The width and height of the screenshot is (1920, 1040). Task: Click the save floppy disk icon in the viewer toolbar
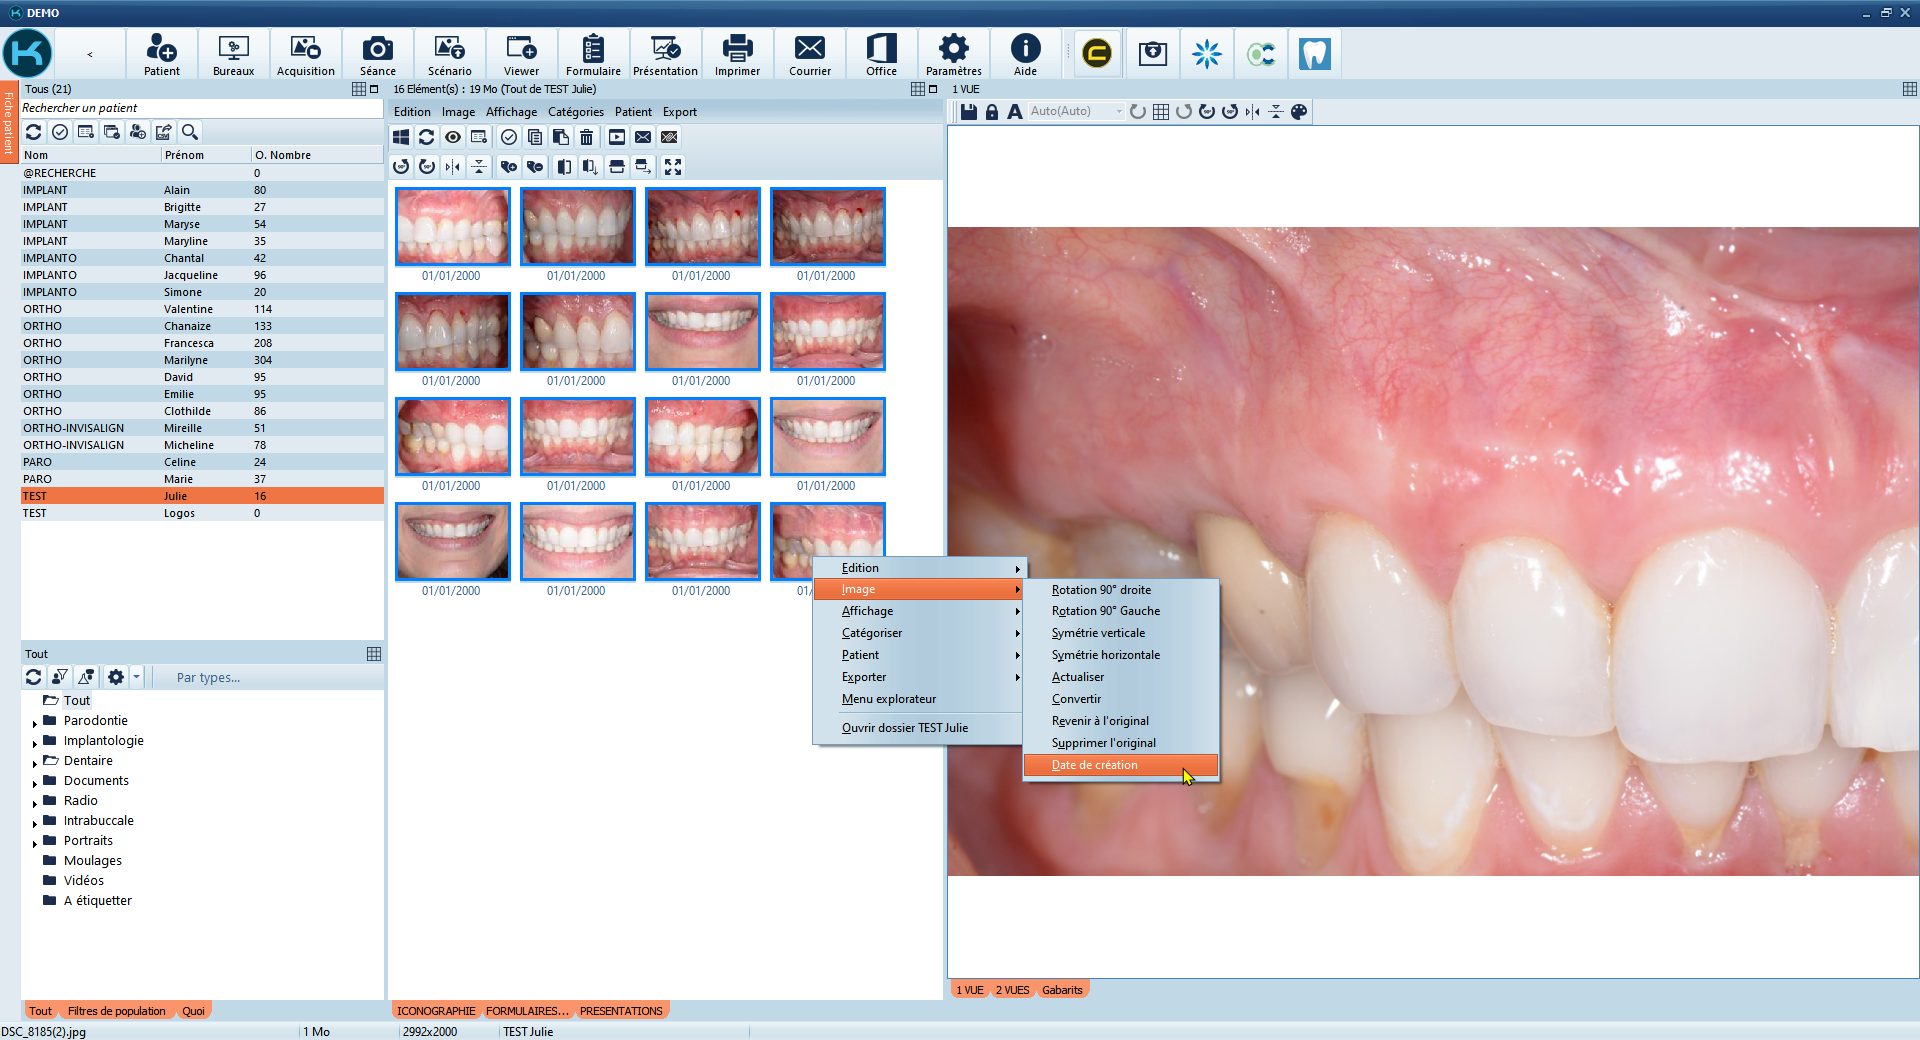(968, 112)
